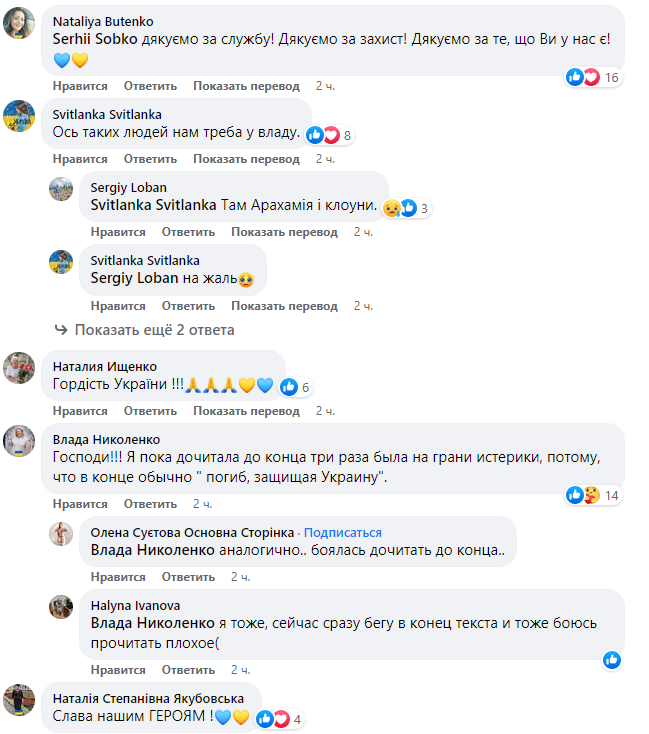Click like icon on Halyna Ivanova's reply
This screenshot has width=649, height=734.
[612, 659]
